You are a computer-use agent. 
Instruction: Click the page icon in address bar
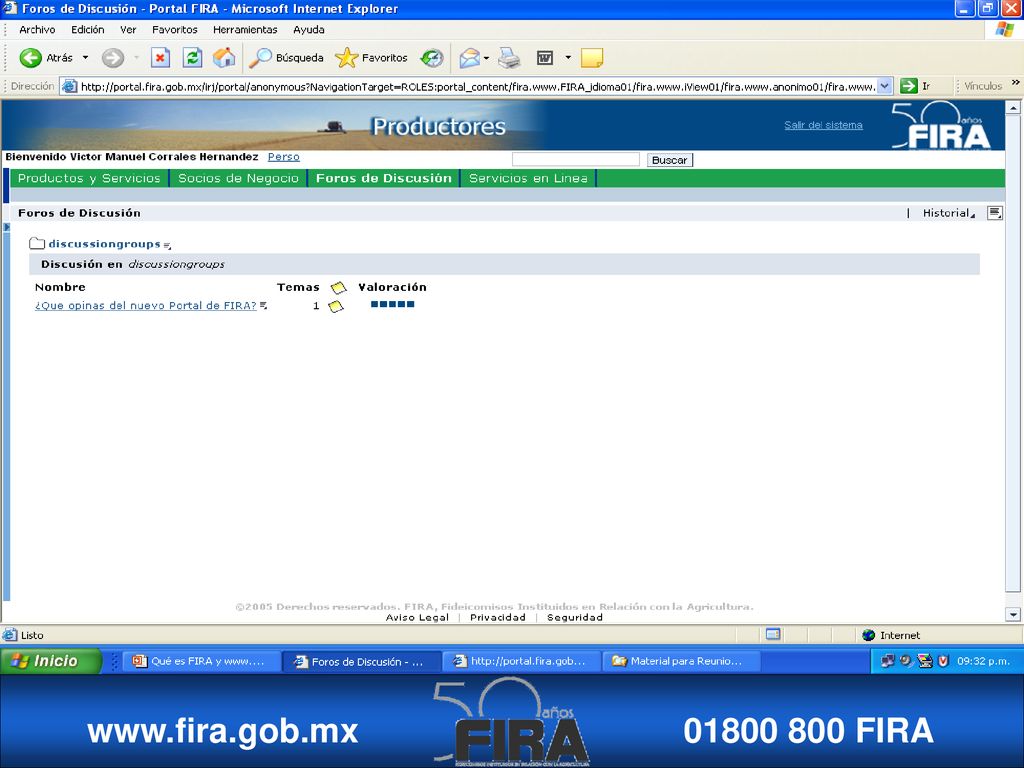point(70,86)
